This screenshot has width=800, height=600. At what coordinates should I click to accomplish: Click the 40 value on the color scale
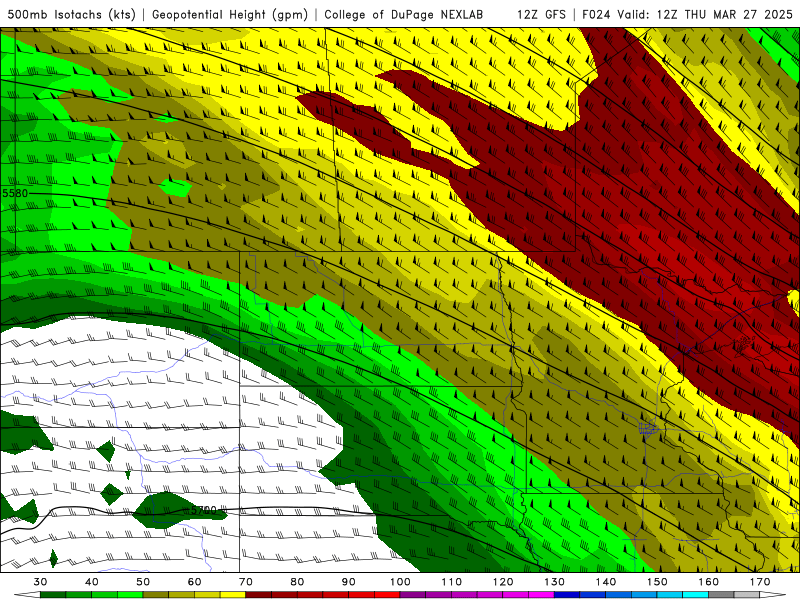[x=92, y=582]
